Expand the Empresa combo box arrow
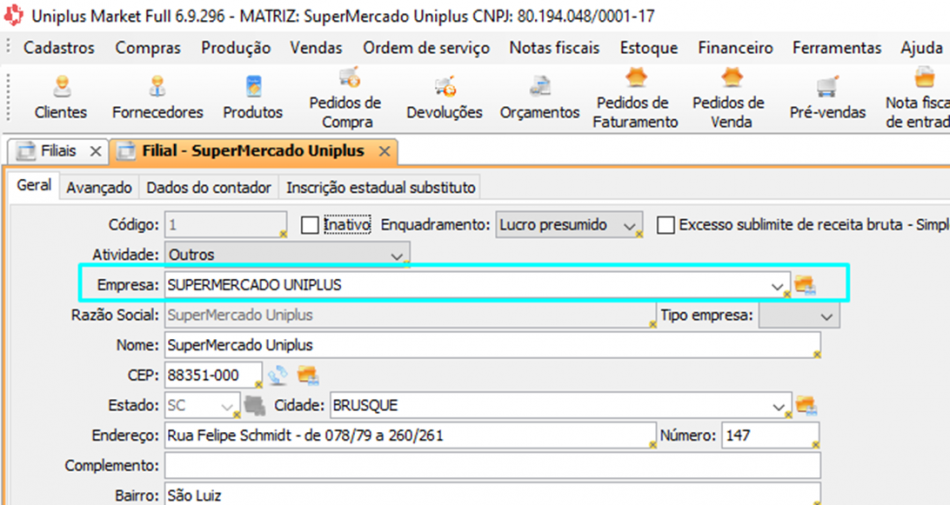This screenshot has height=505, width=950. [x=777, y=286]
